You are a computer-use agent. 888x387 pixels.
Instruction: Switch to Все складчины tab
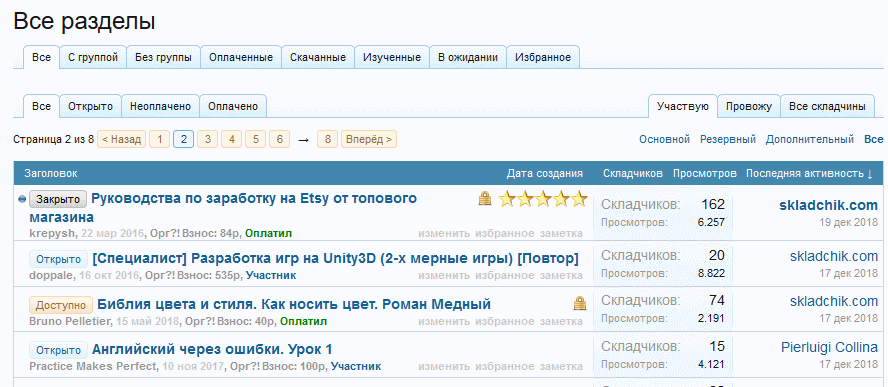pos(827,107)
